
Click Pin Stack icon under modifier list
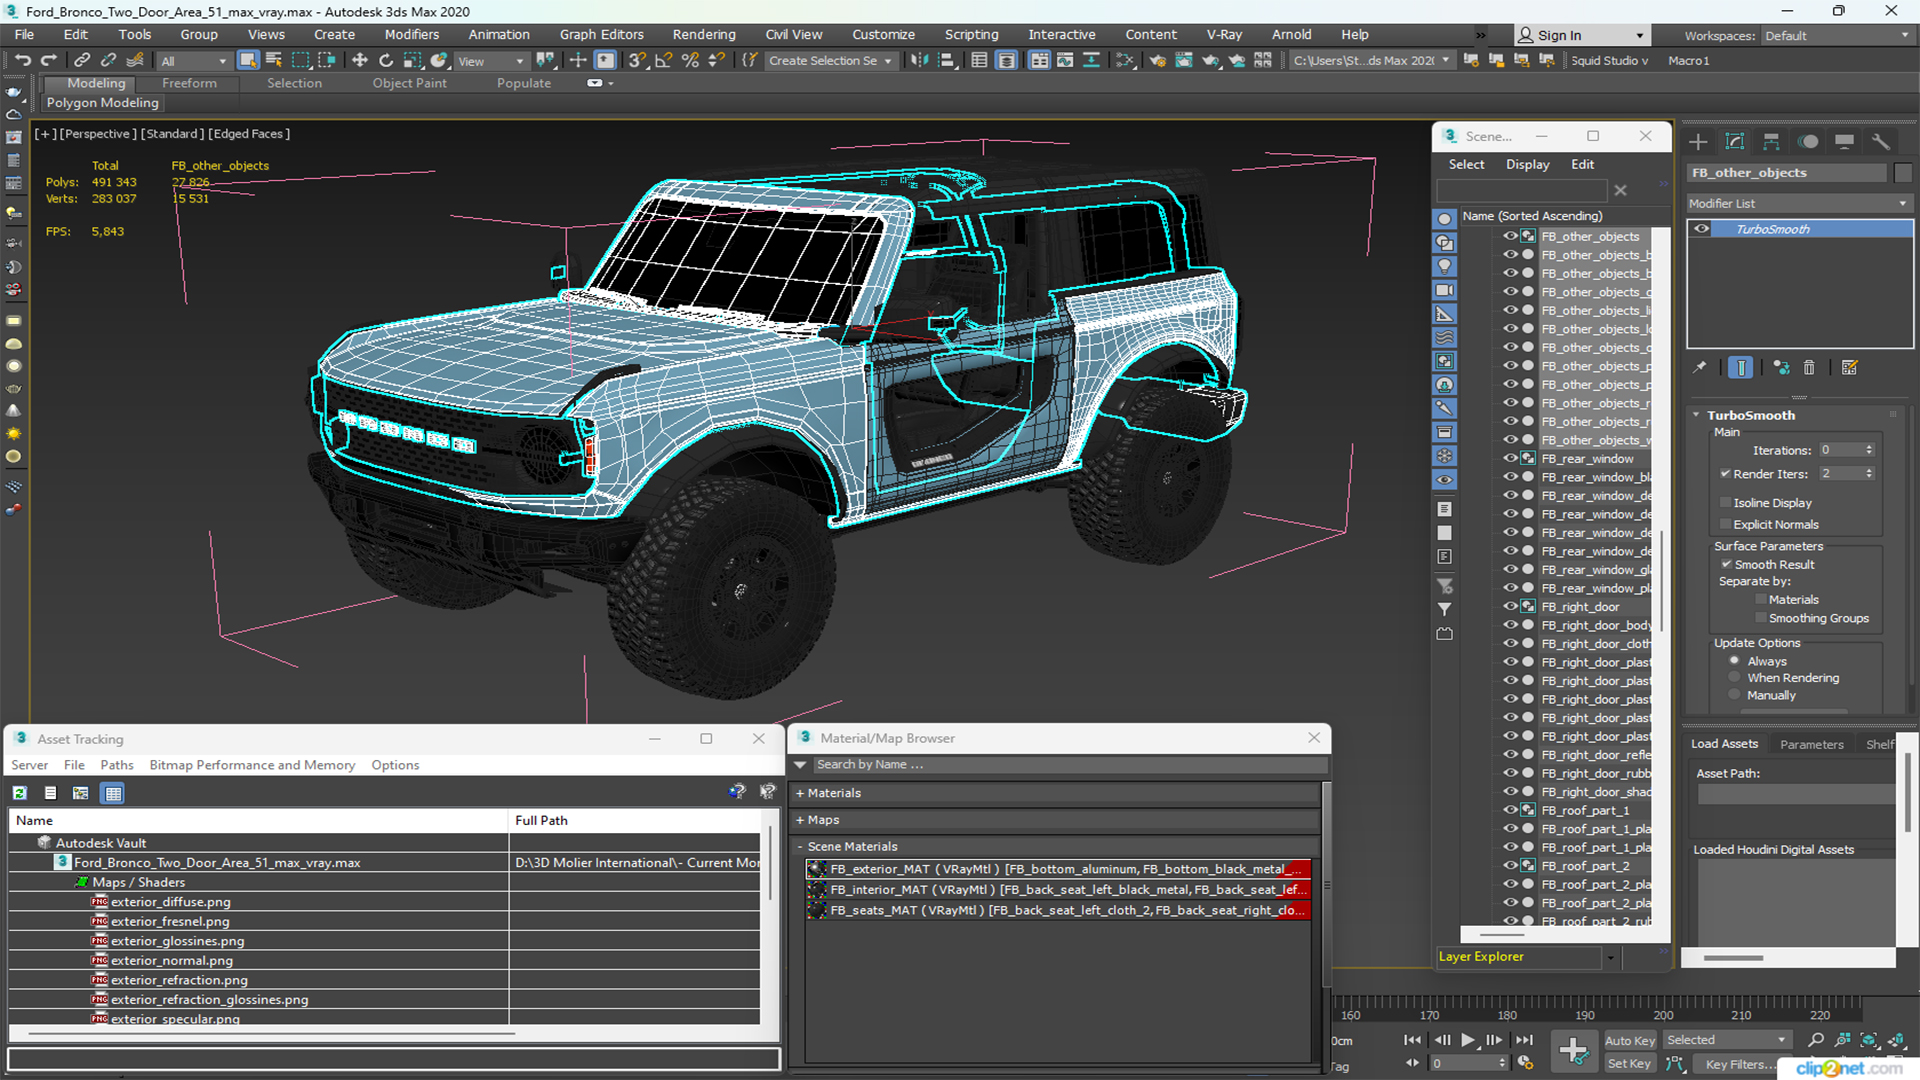(1700, 368)
